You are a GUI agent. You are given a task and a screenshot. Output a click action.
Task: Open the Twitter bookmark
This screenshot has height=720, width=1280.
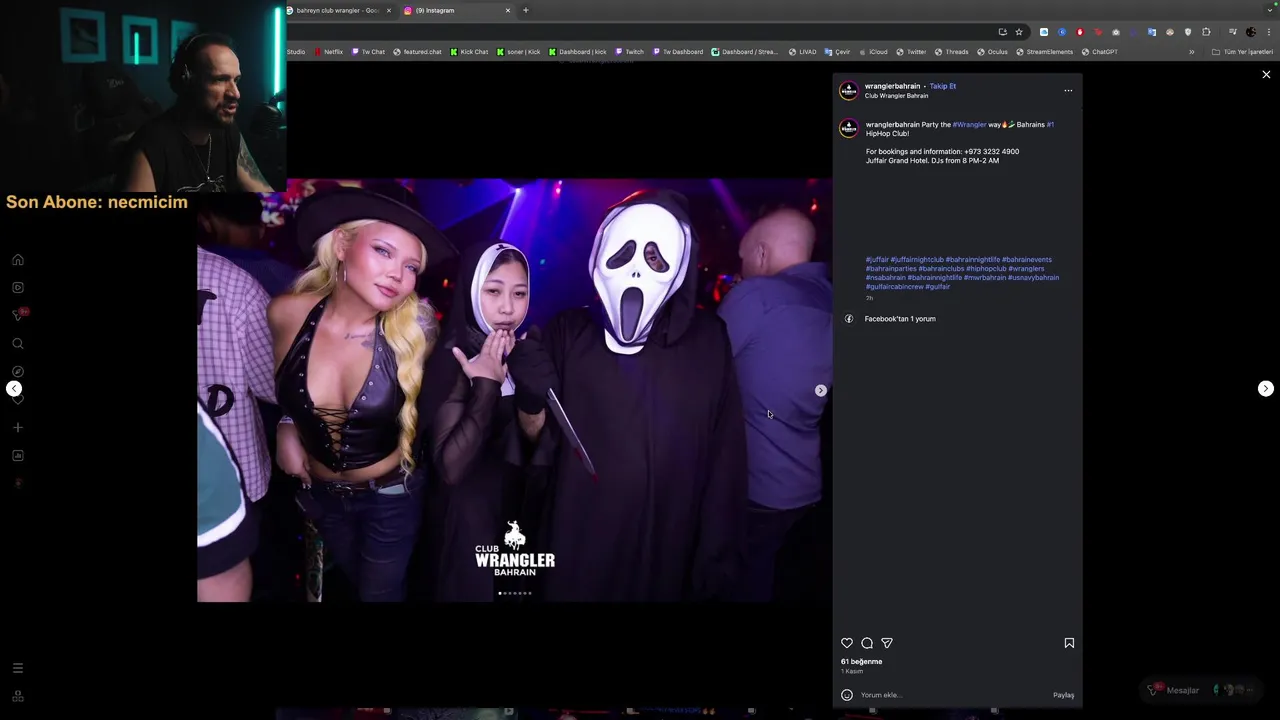(x=911, y=52)
